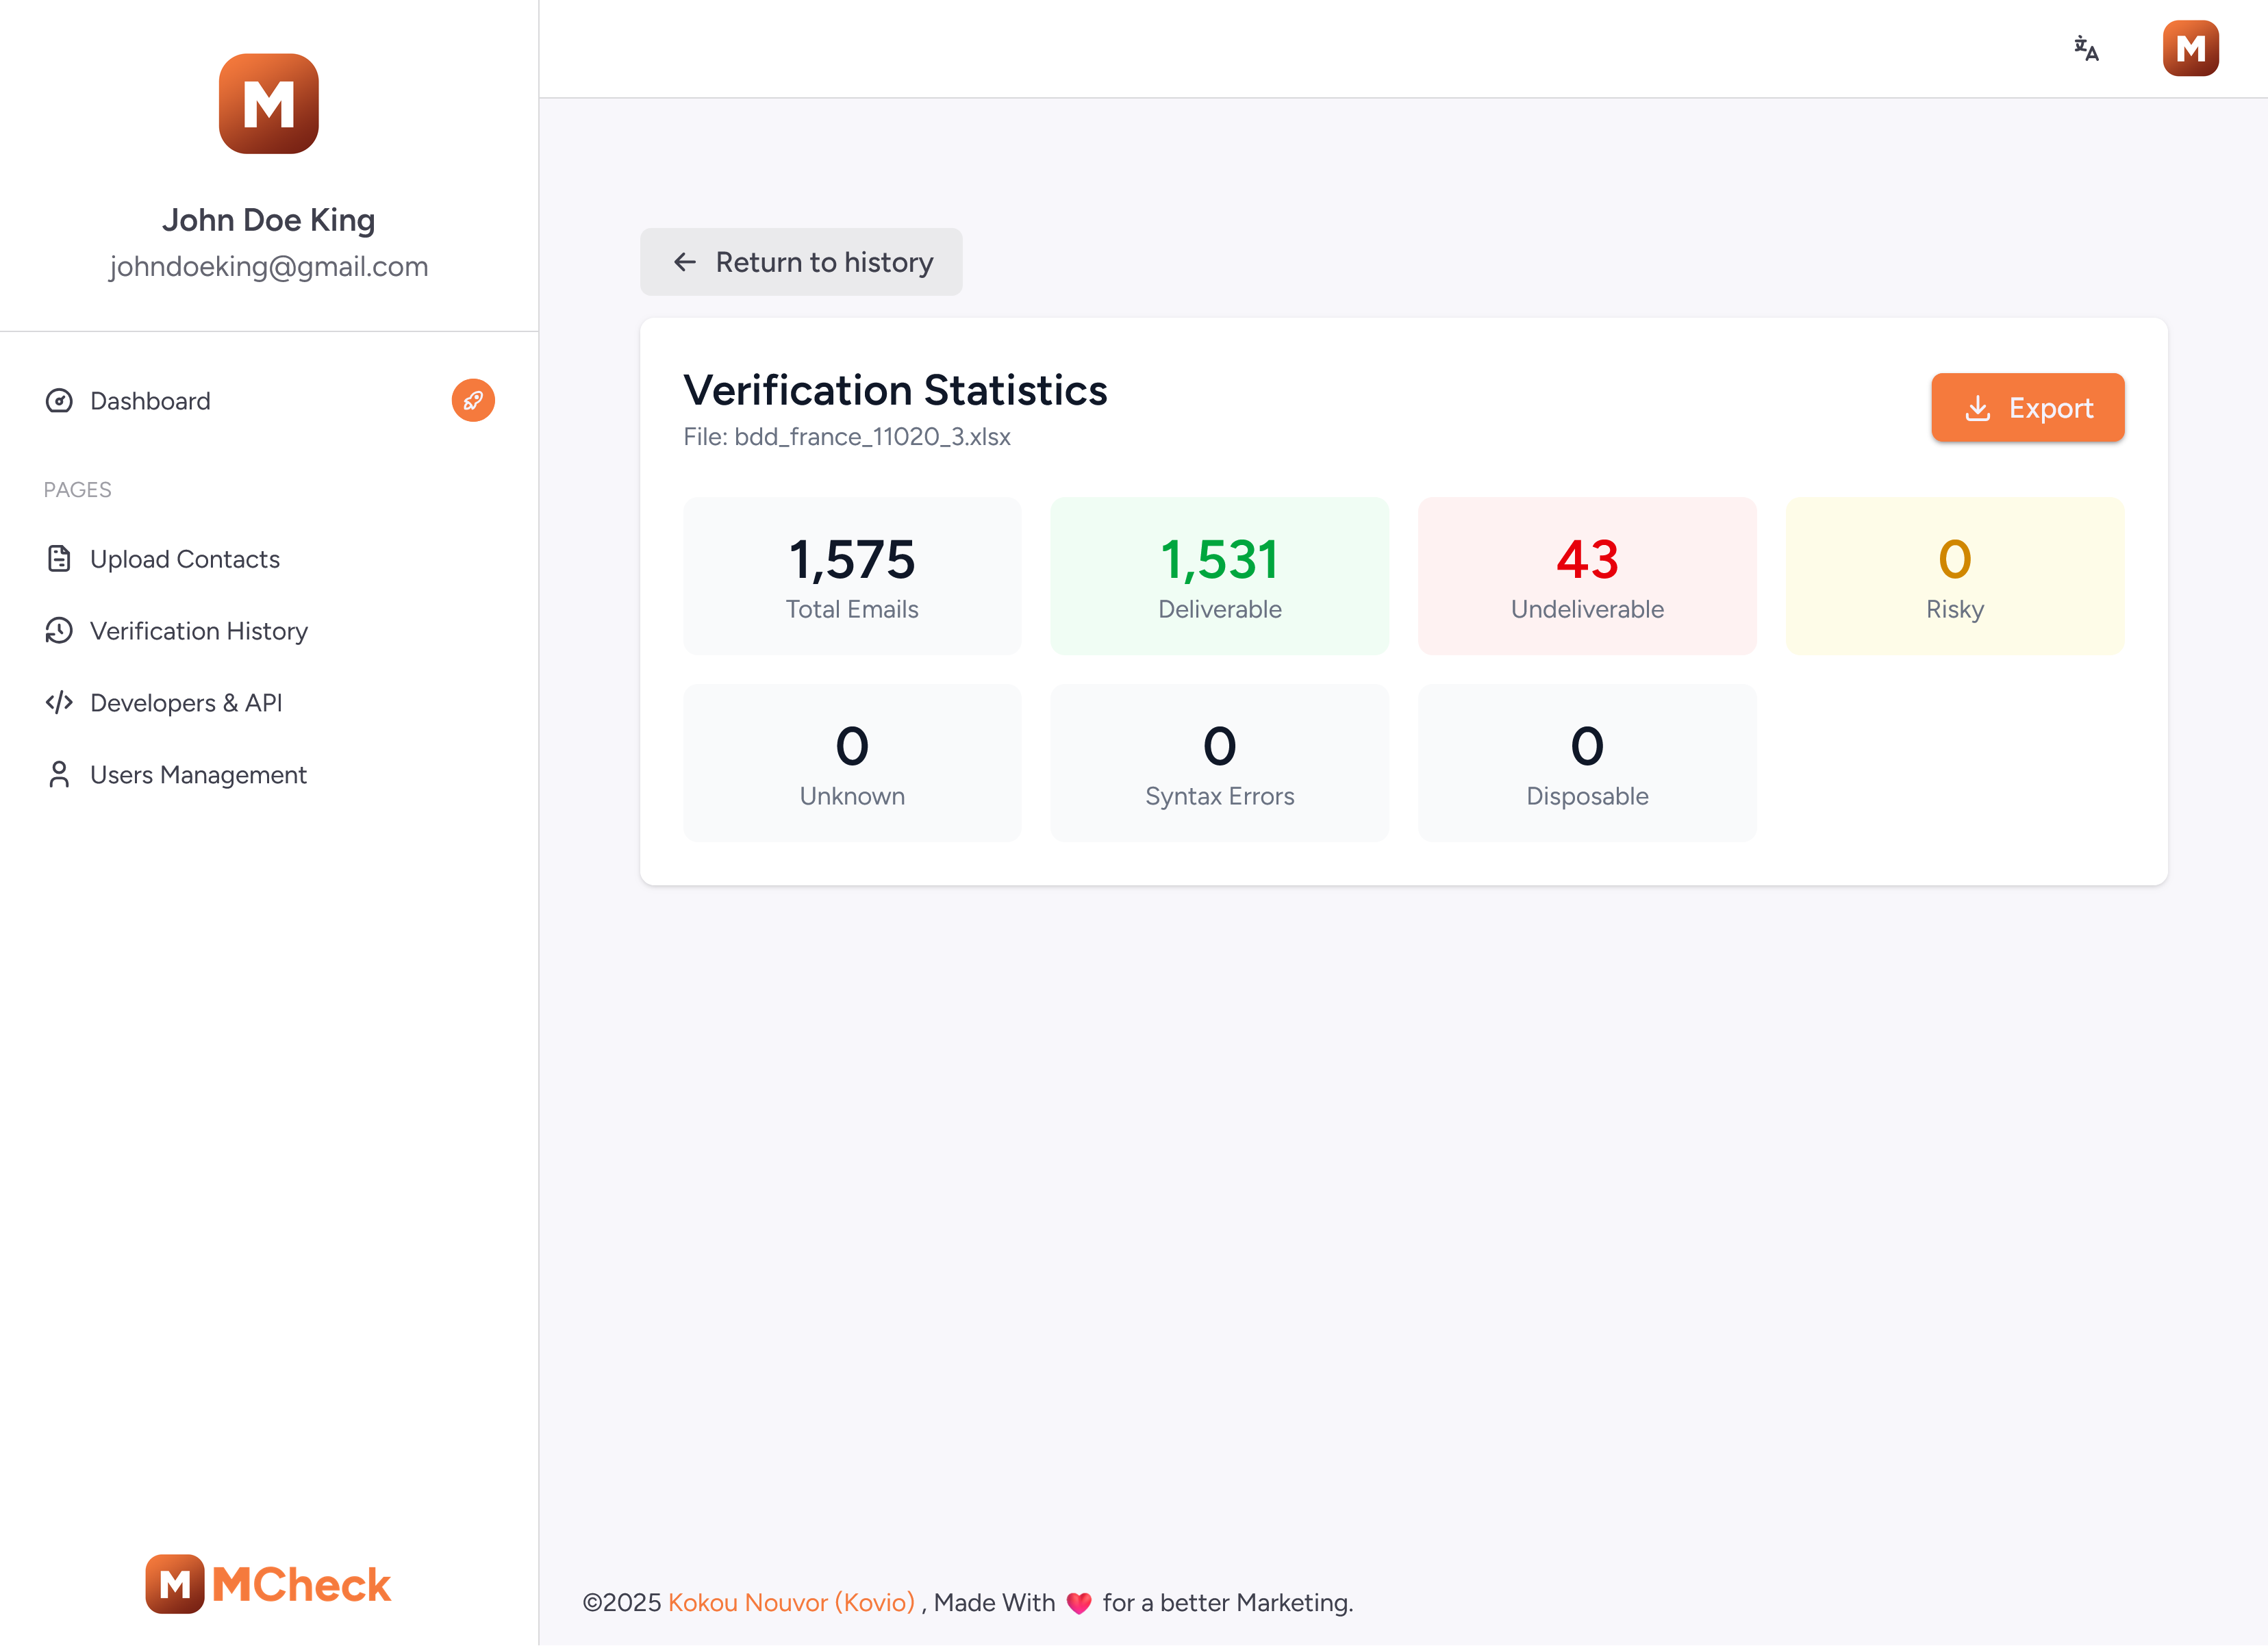Image resolution: width=2268 pixels, height=1646 pixels.
Task: Click the Dashboard gauge icon
Action: (59, 401)
